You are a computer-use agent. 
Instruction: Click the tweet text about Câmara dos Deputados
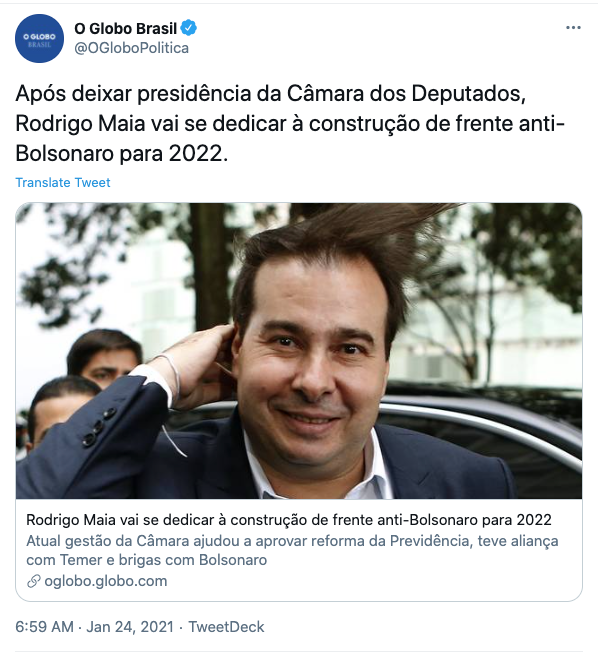pos(271,94)
